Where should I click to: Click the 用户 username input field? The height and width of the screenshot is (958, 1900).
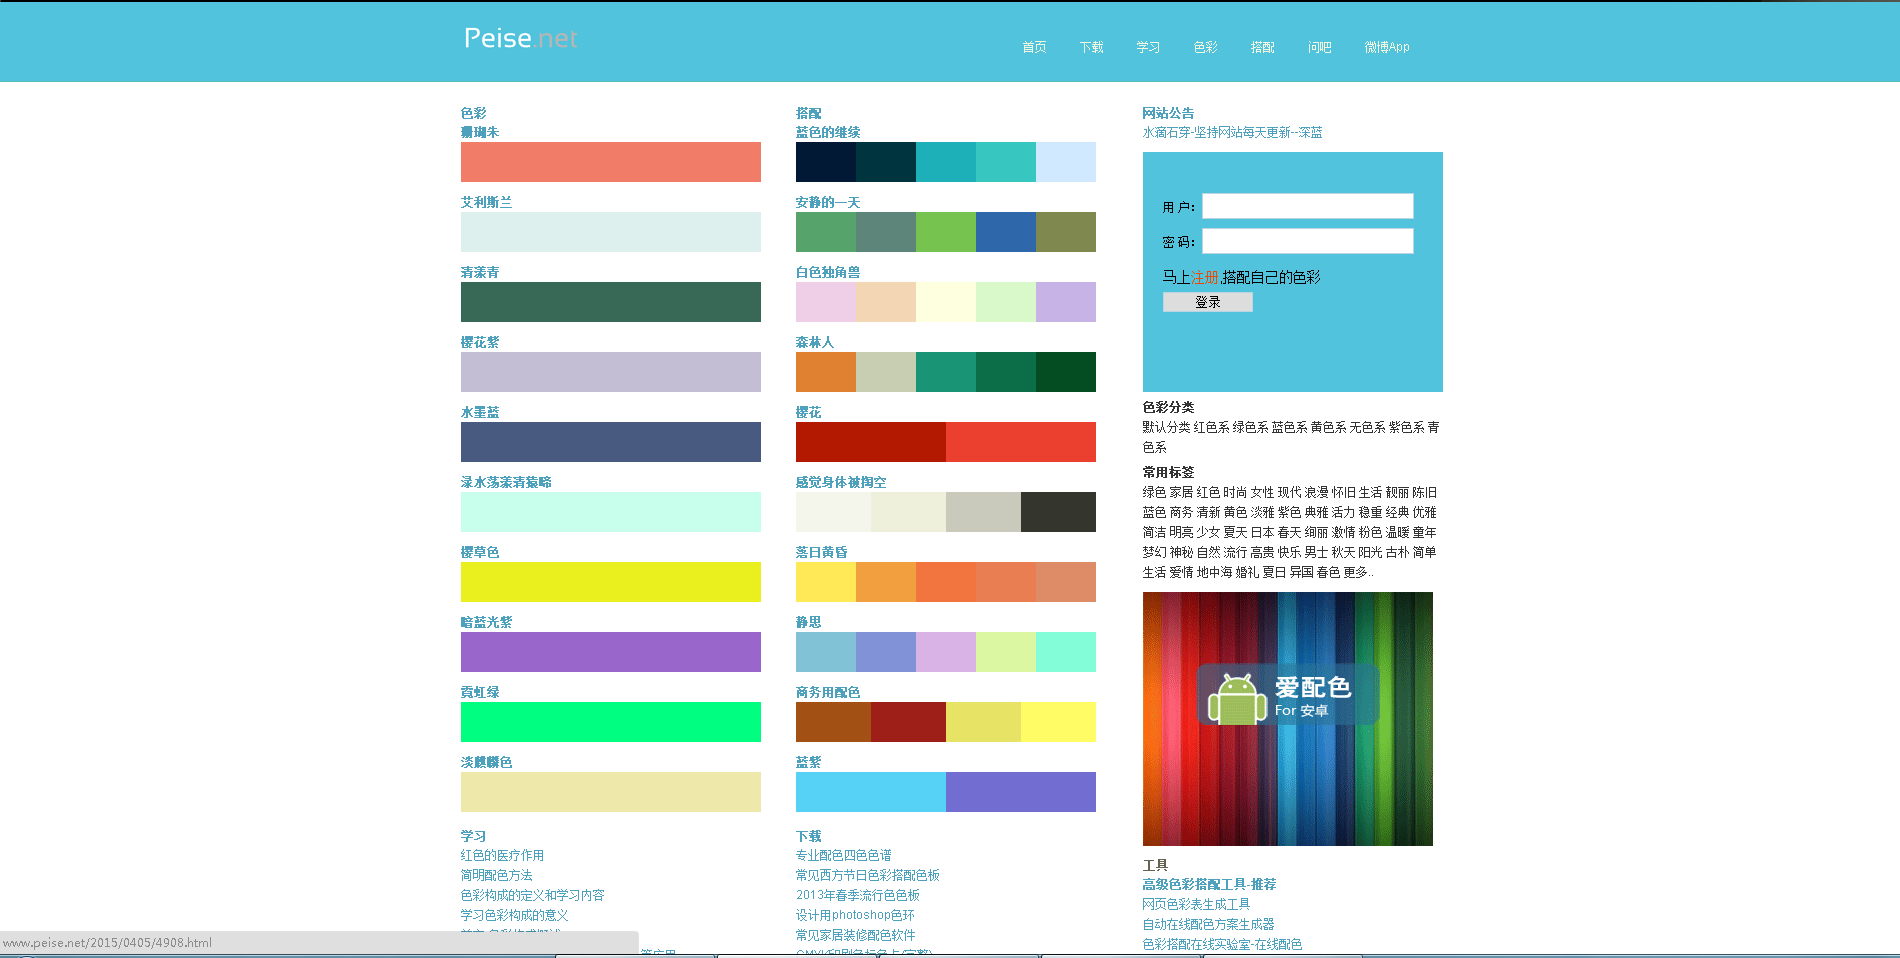click(x=1307, y=206)
